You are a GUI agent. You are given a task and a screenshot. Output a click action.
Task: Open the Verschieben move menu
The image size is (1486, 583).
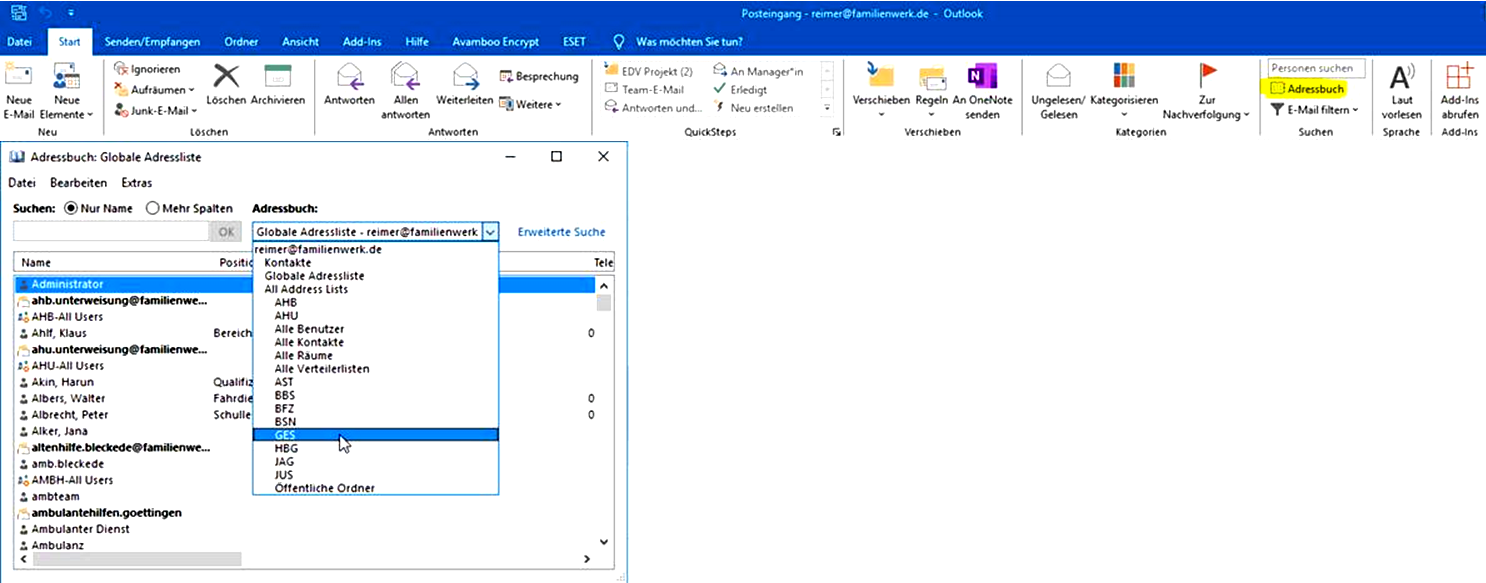click(x=881, y=90)
